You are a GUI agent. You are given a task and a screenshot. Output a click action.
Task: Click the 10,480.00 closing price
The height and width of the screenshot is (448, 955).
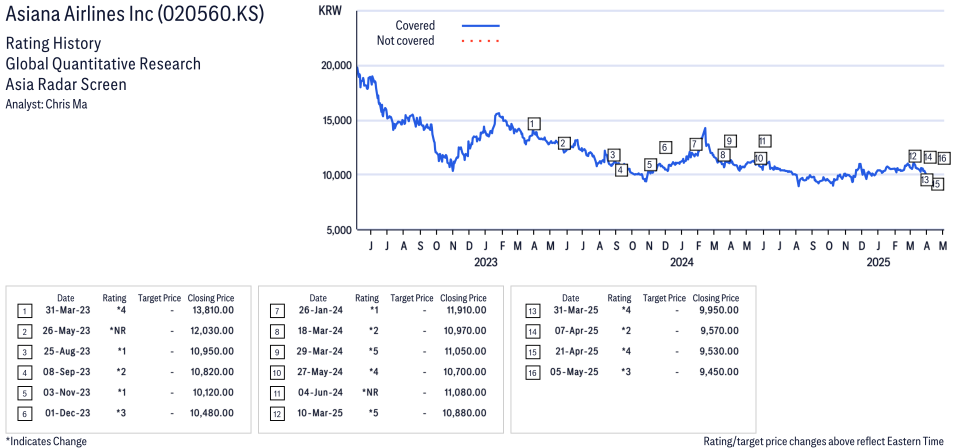click(213, 413)
